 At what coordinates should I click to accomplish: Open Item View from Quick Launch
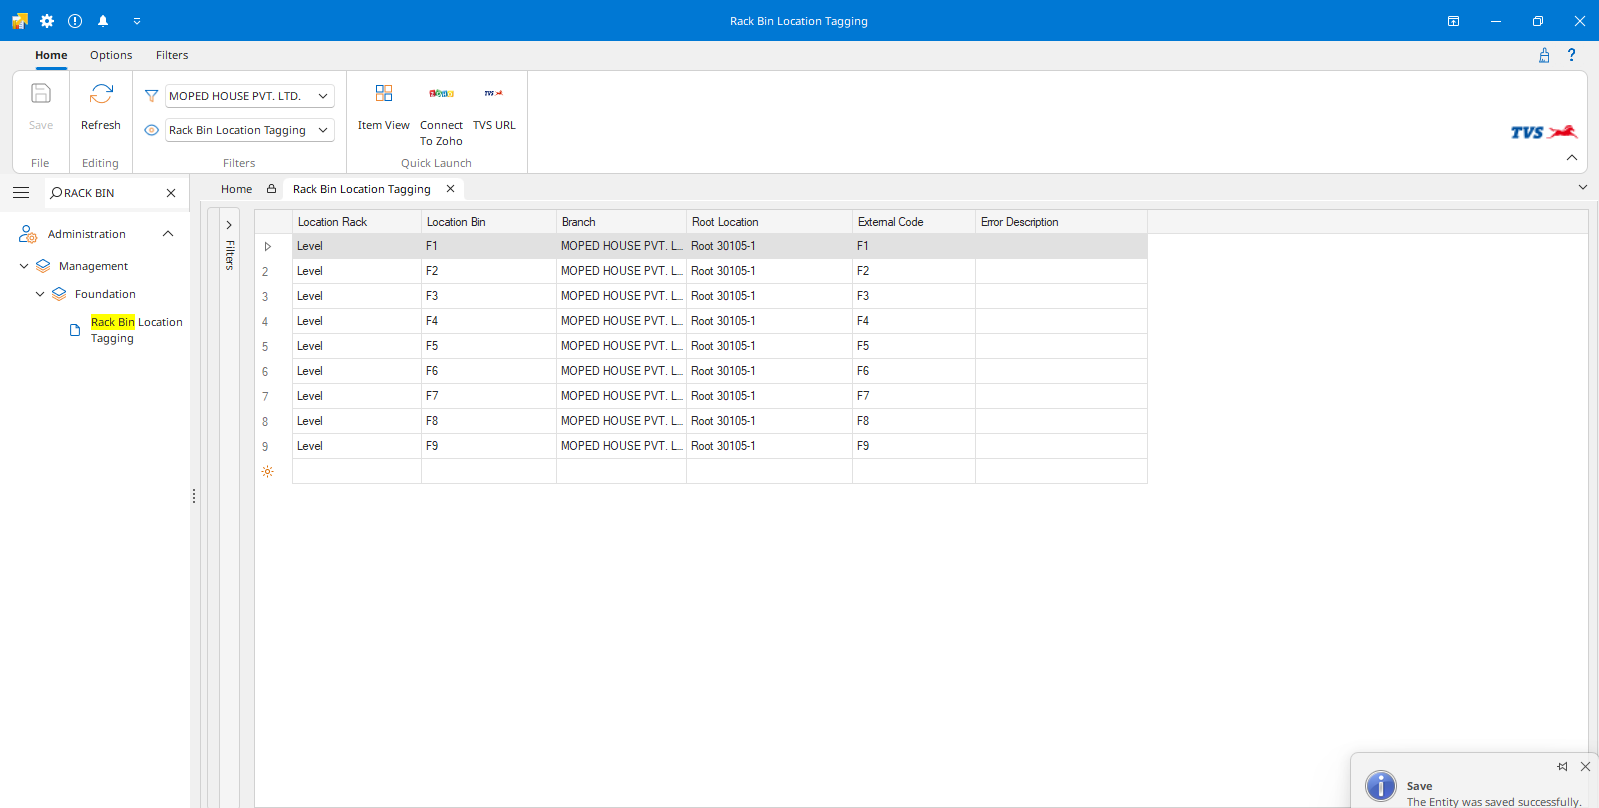coord(383,94)
